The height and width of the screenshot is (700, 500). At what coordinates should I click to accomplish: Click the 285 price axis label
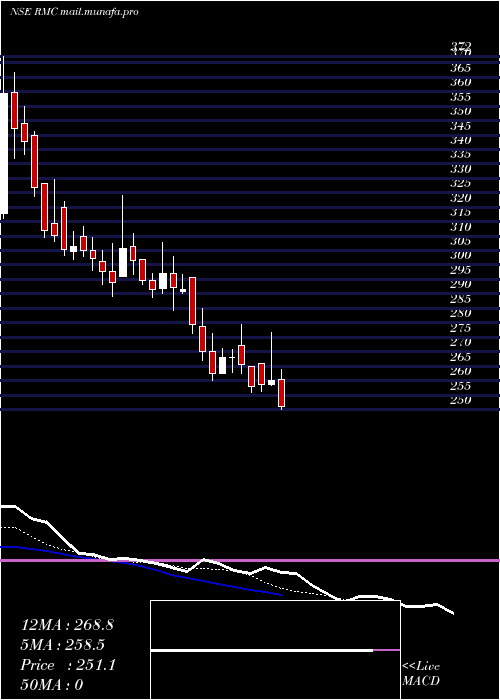click(x=461, y=299)
